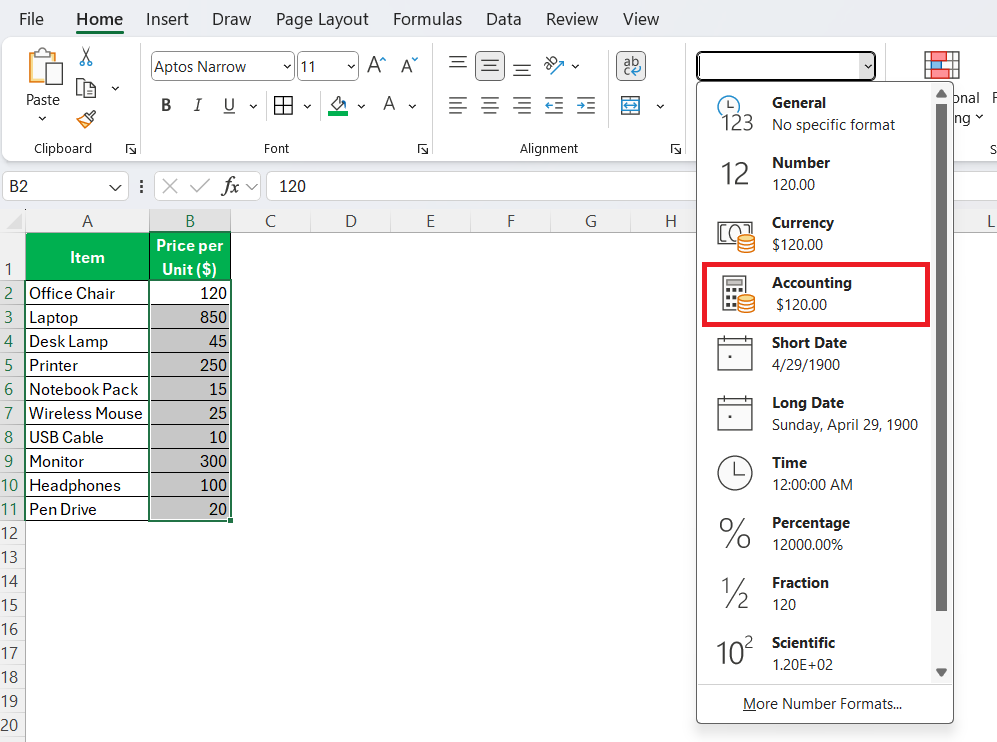Screen dimensions: 997x742
Task: Open the font size 11 dropdown
Action: (x=351, y=66)
